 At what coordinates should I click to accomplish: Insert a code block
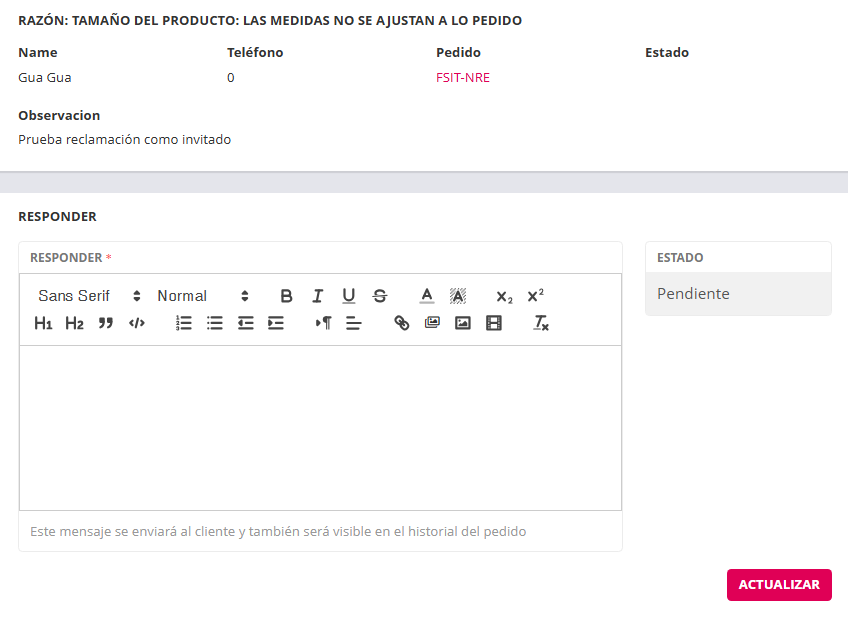pyautogui.click(x=137, y=323)
